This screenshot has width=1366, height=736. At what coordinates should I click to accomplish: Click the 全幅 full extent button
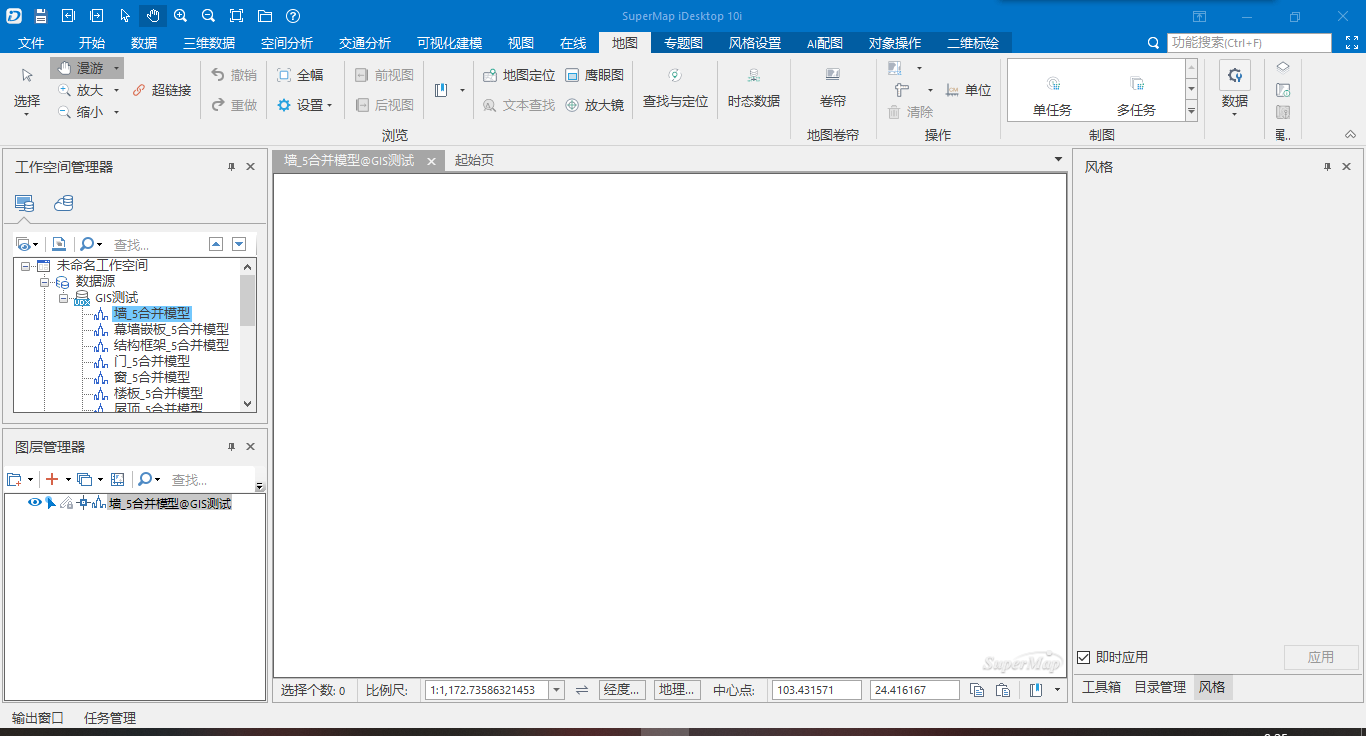[x=300, y=75]
